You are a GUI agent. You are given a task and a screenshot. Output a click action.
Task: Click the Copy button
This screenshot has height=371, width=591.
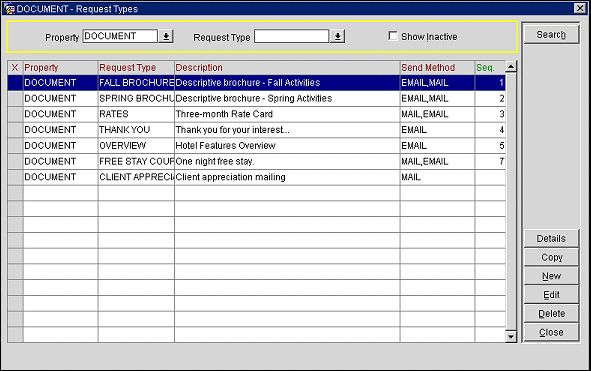(x=551, y=257)
